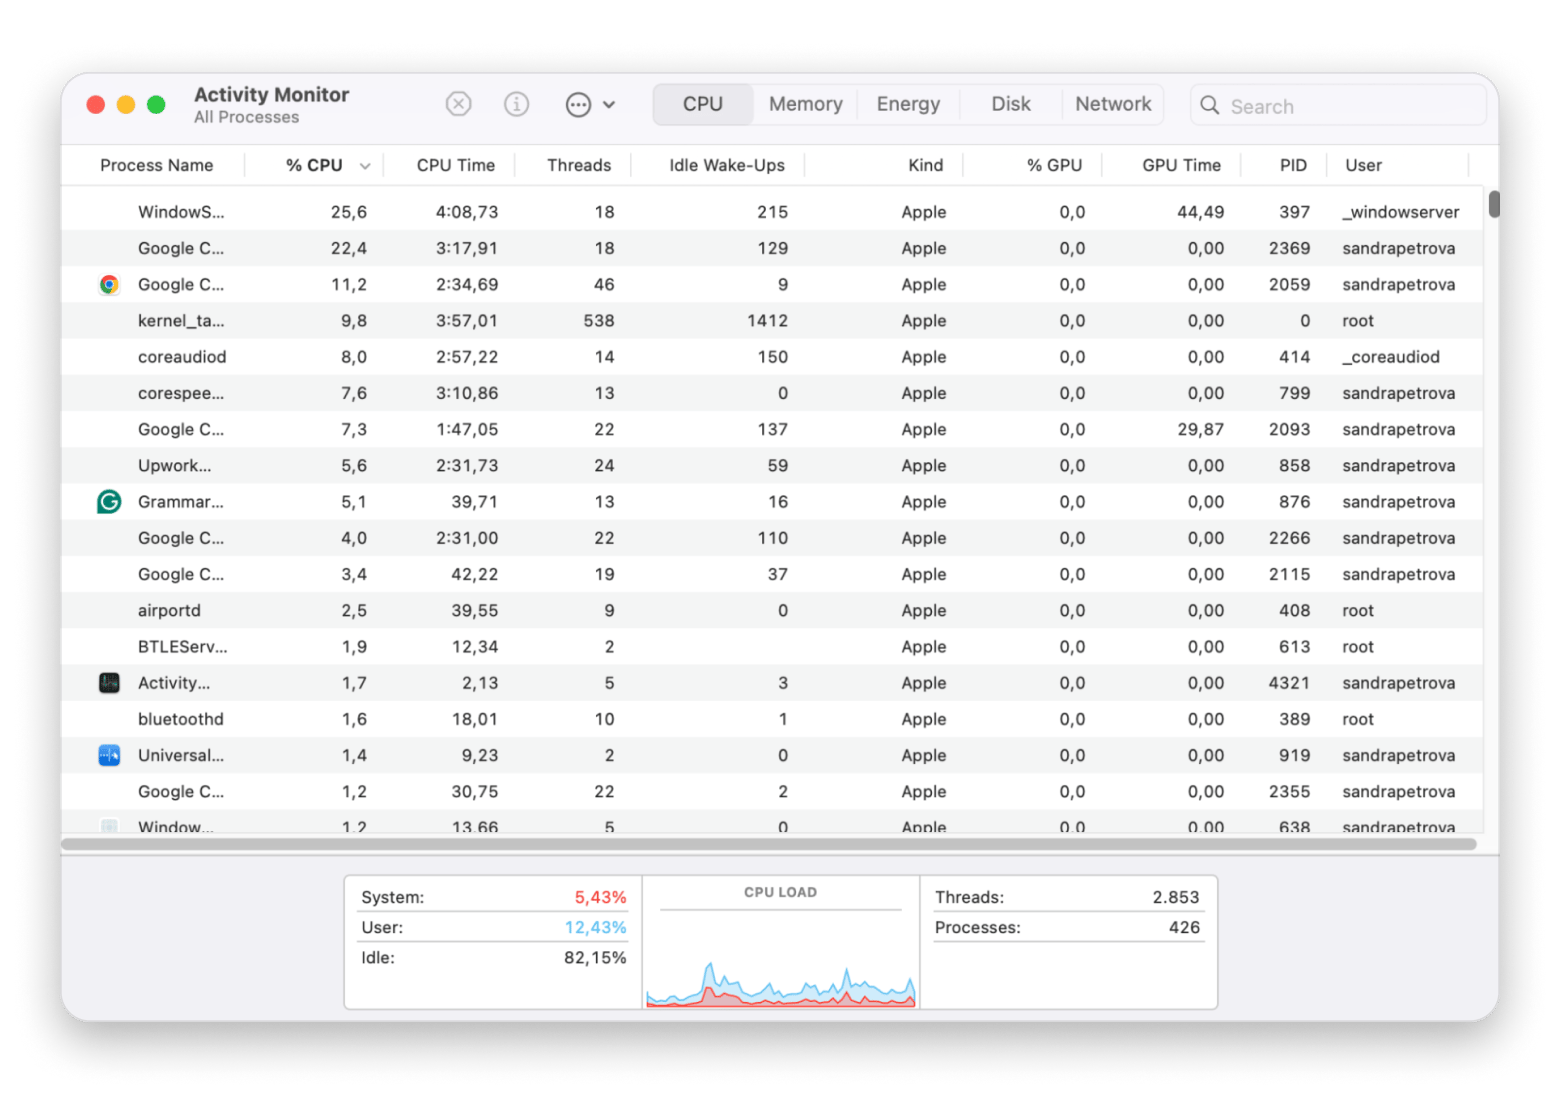Viewport: 1560px width, 1102px height.
Task: Expand the chevron beside the ellipsis button
Action: click(x=609, y=105)
